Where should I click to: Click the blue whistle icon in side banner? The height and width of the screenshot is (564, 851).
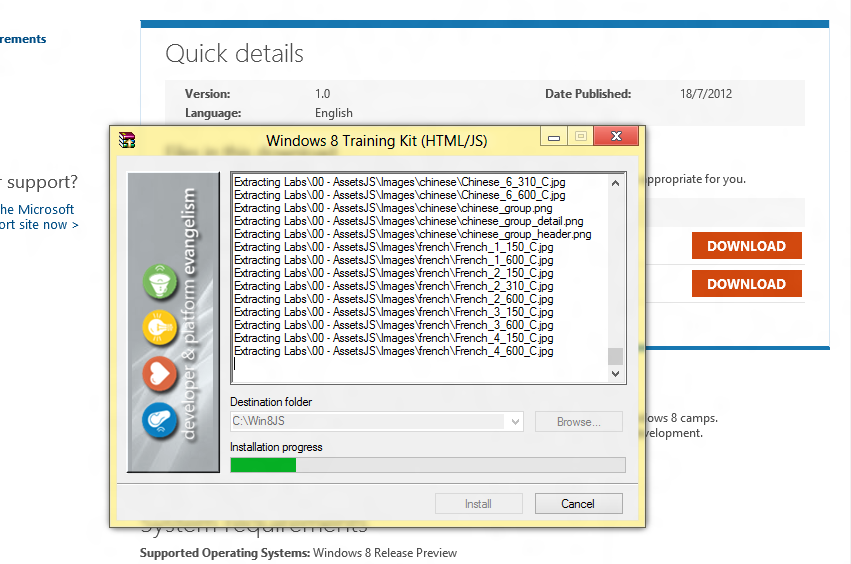point(160,420)
